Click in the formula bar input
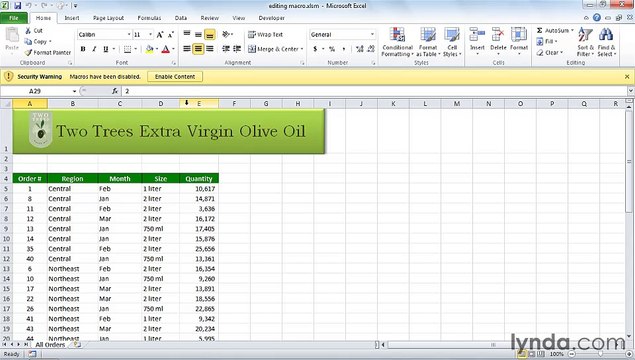Image resolution: width=635 pixels, height=360 pixels. [x=373, y=91]
